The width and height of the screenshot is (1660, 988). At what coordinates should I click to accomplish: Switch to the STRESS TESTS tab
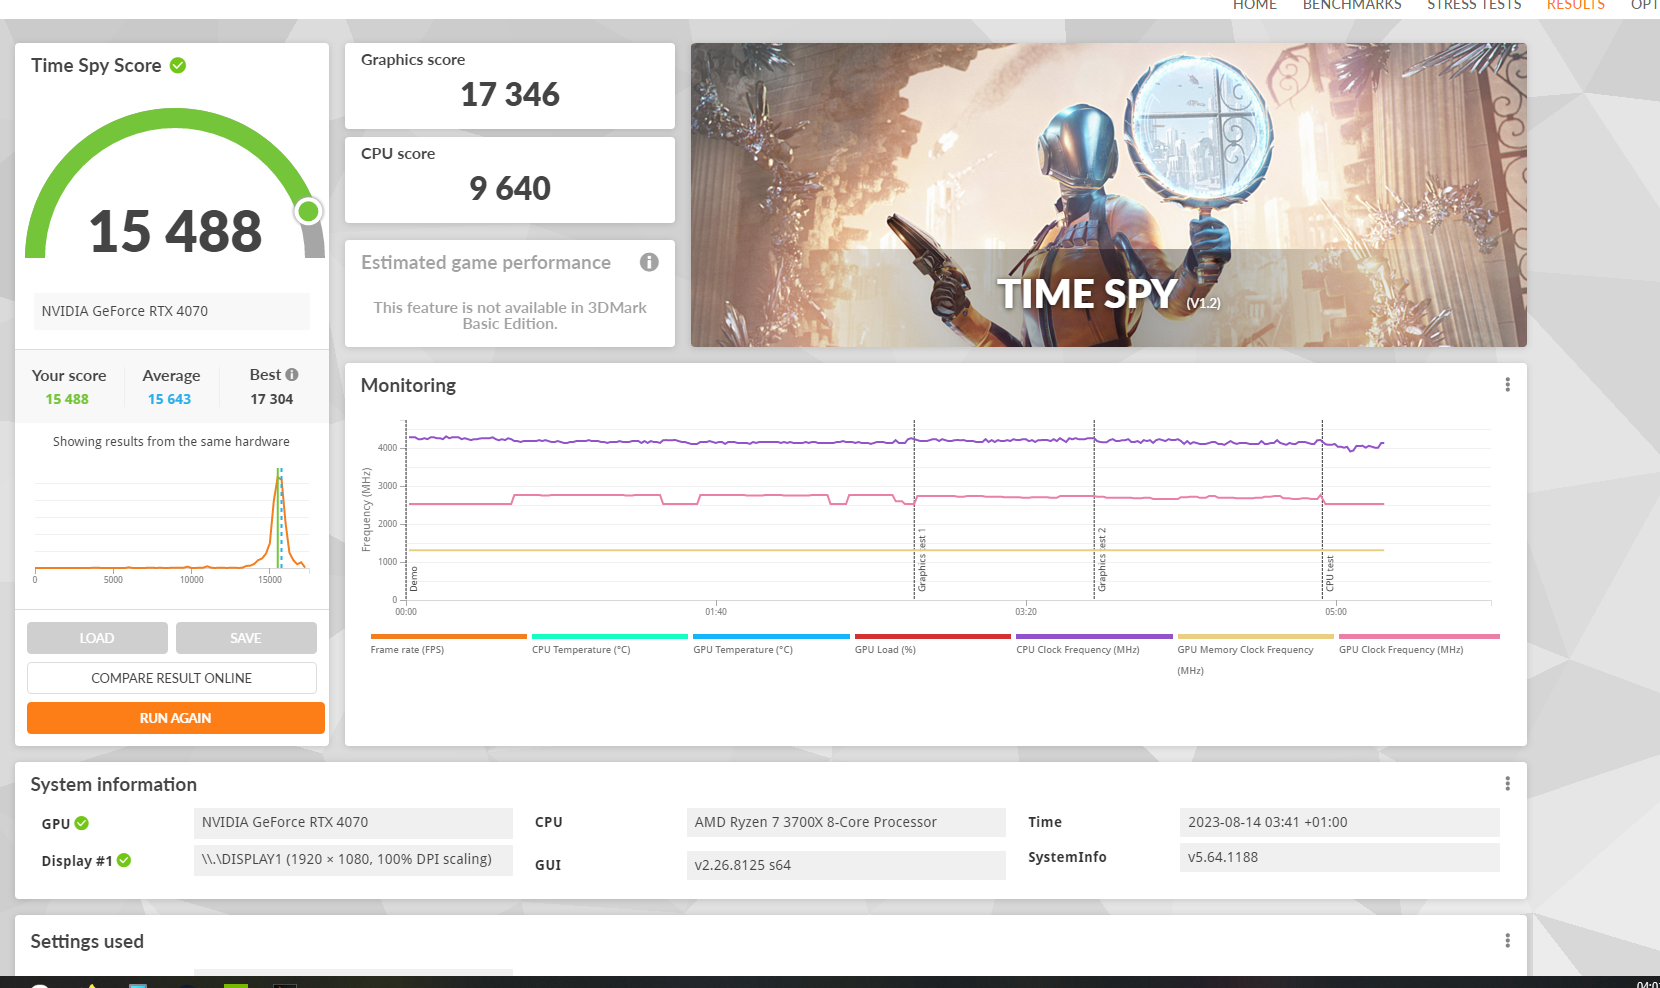(x=1474, y=5)
